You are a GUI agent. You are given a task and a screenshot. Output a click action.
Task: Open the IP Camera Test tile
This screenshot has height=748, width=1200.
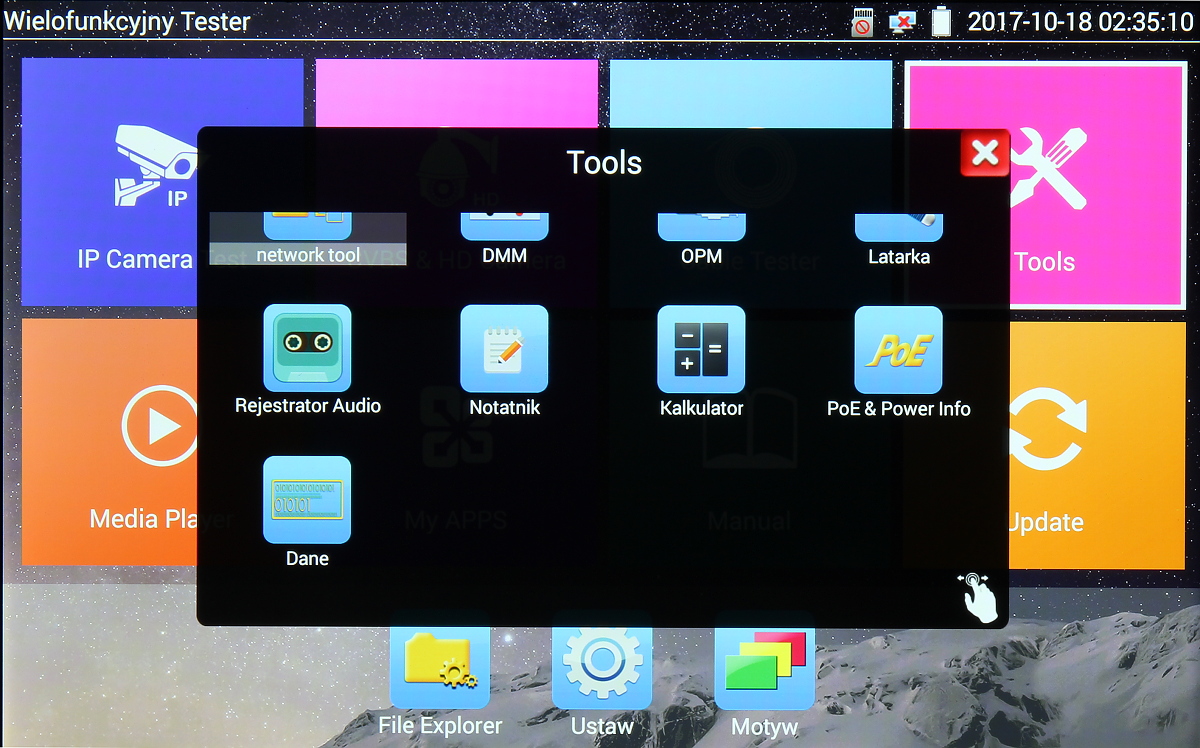tap(109, 182)
